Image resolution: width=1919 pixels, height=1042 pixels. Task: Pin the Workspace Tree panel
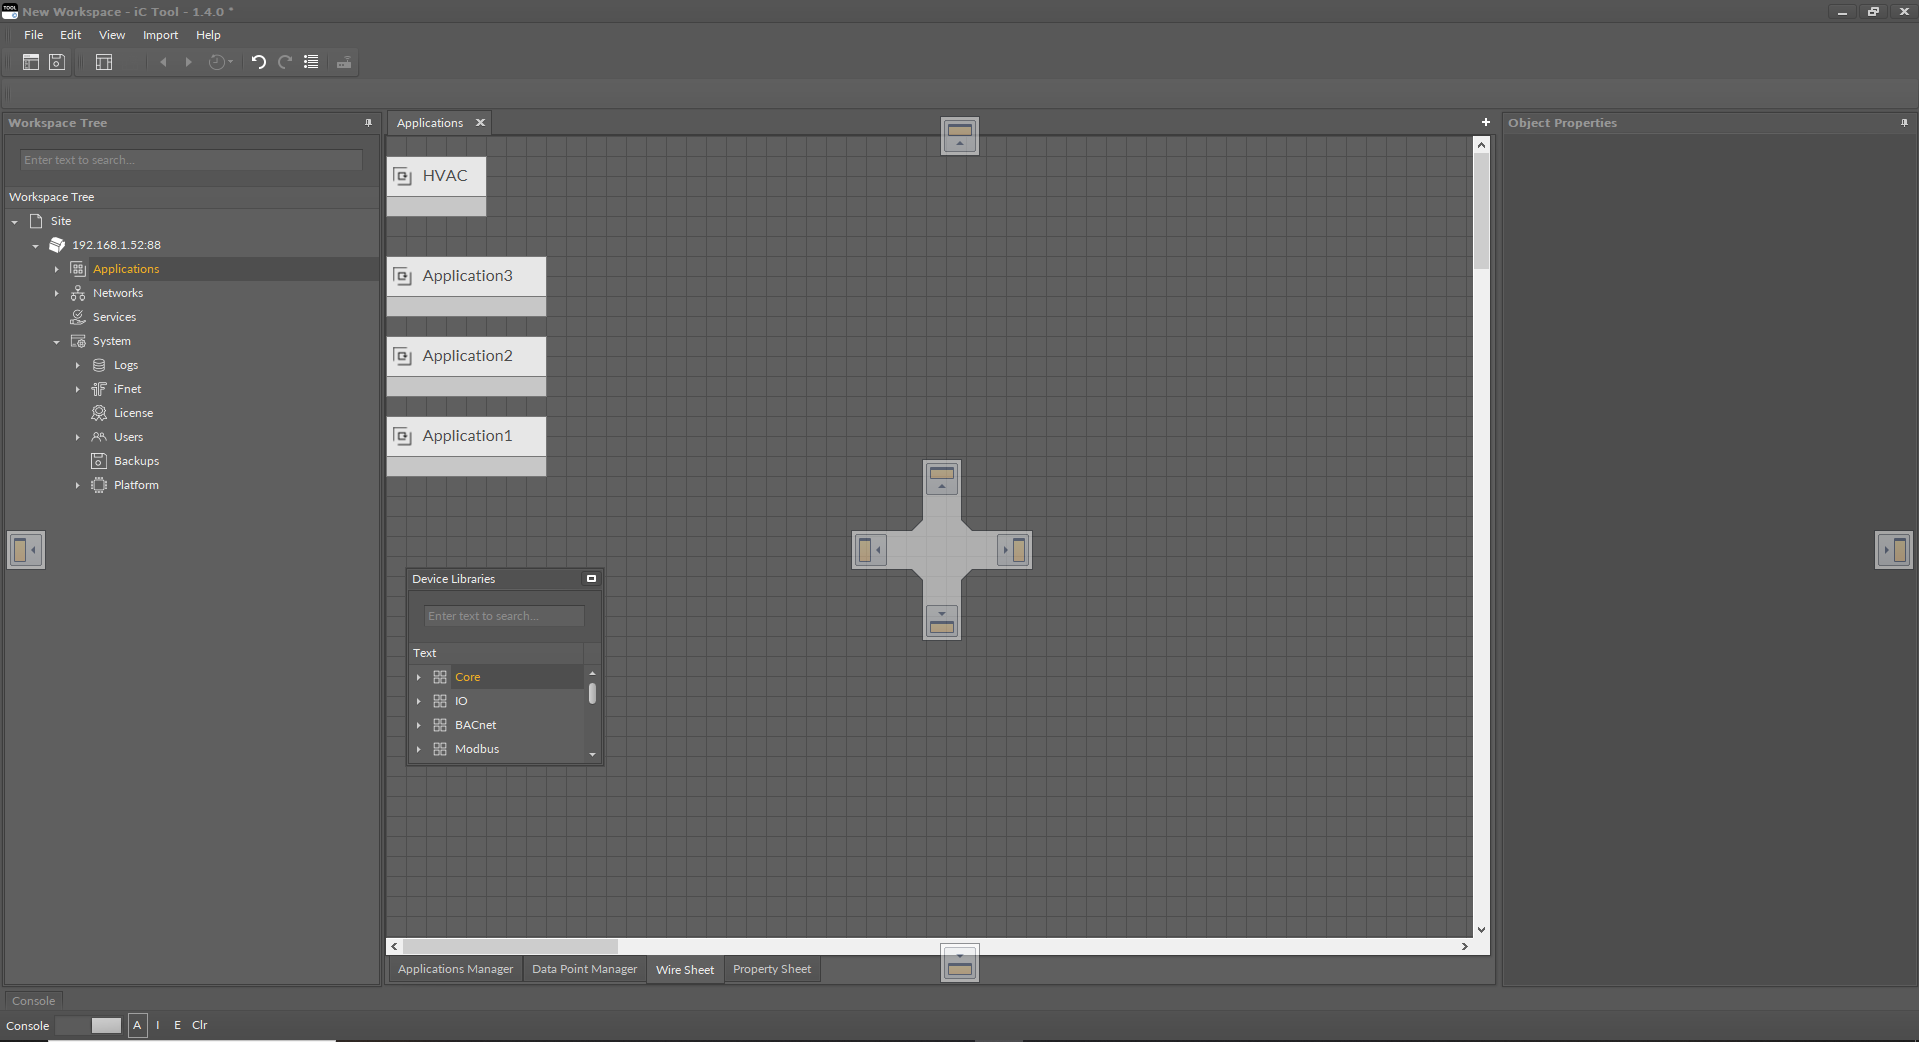click(x=368, y=123)
